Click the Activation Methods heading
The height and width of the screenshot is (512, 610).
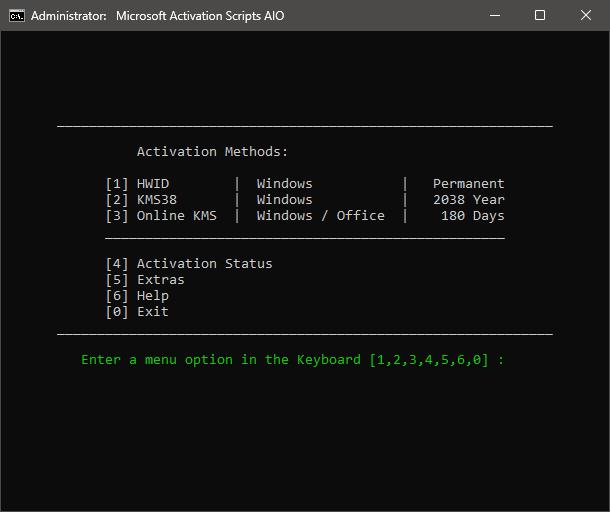pyautogui.click(x=212, y=152)
